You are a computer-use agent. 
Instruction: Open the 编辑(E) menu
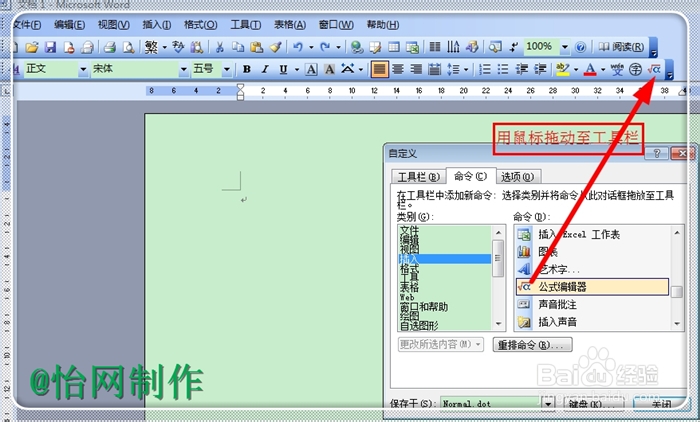pyautogui.click(x=70, y=25)
